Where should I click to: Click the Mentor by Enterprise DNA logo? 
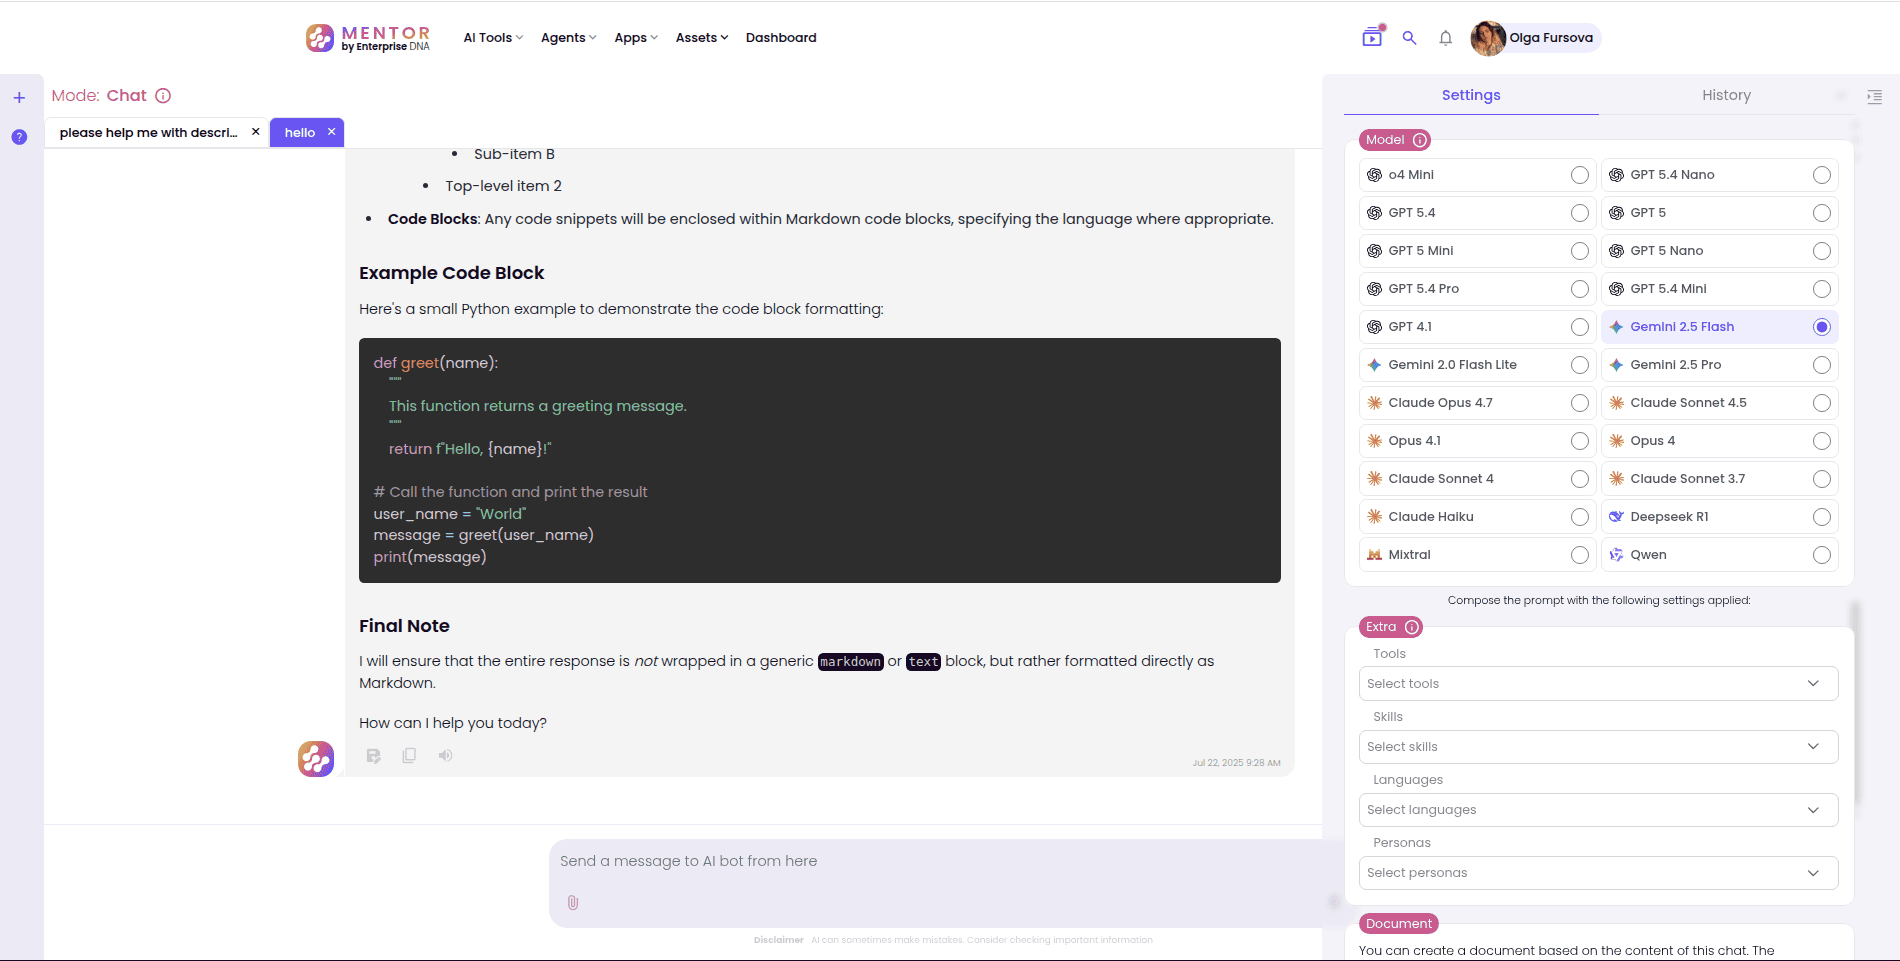pyautogui.click(x=368, y=38)
